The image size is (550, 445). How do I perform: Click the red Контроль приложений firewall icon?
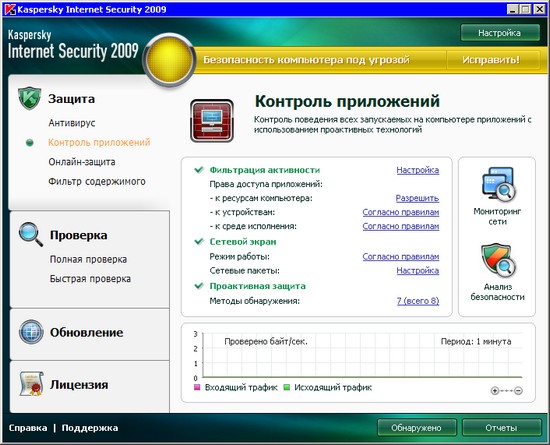click(212, 121)
